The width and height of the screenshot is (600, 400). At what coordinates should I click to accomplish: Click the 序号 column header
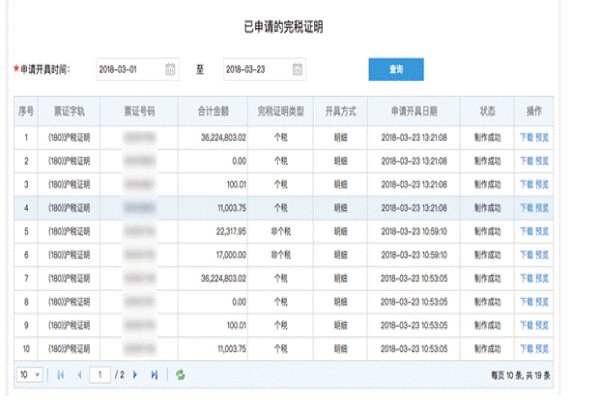26,111
